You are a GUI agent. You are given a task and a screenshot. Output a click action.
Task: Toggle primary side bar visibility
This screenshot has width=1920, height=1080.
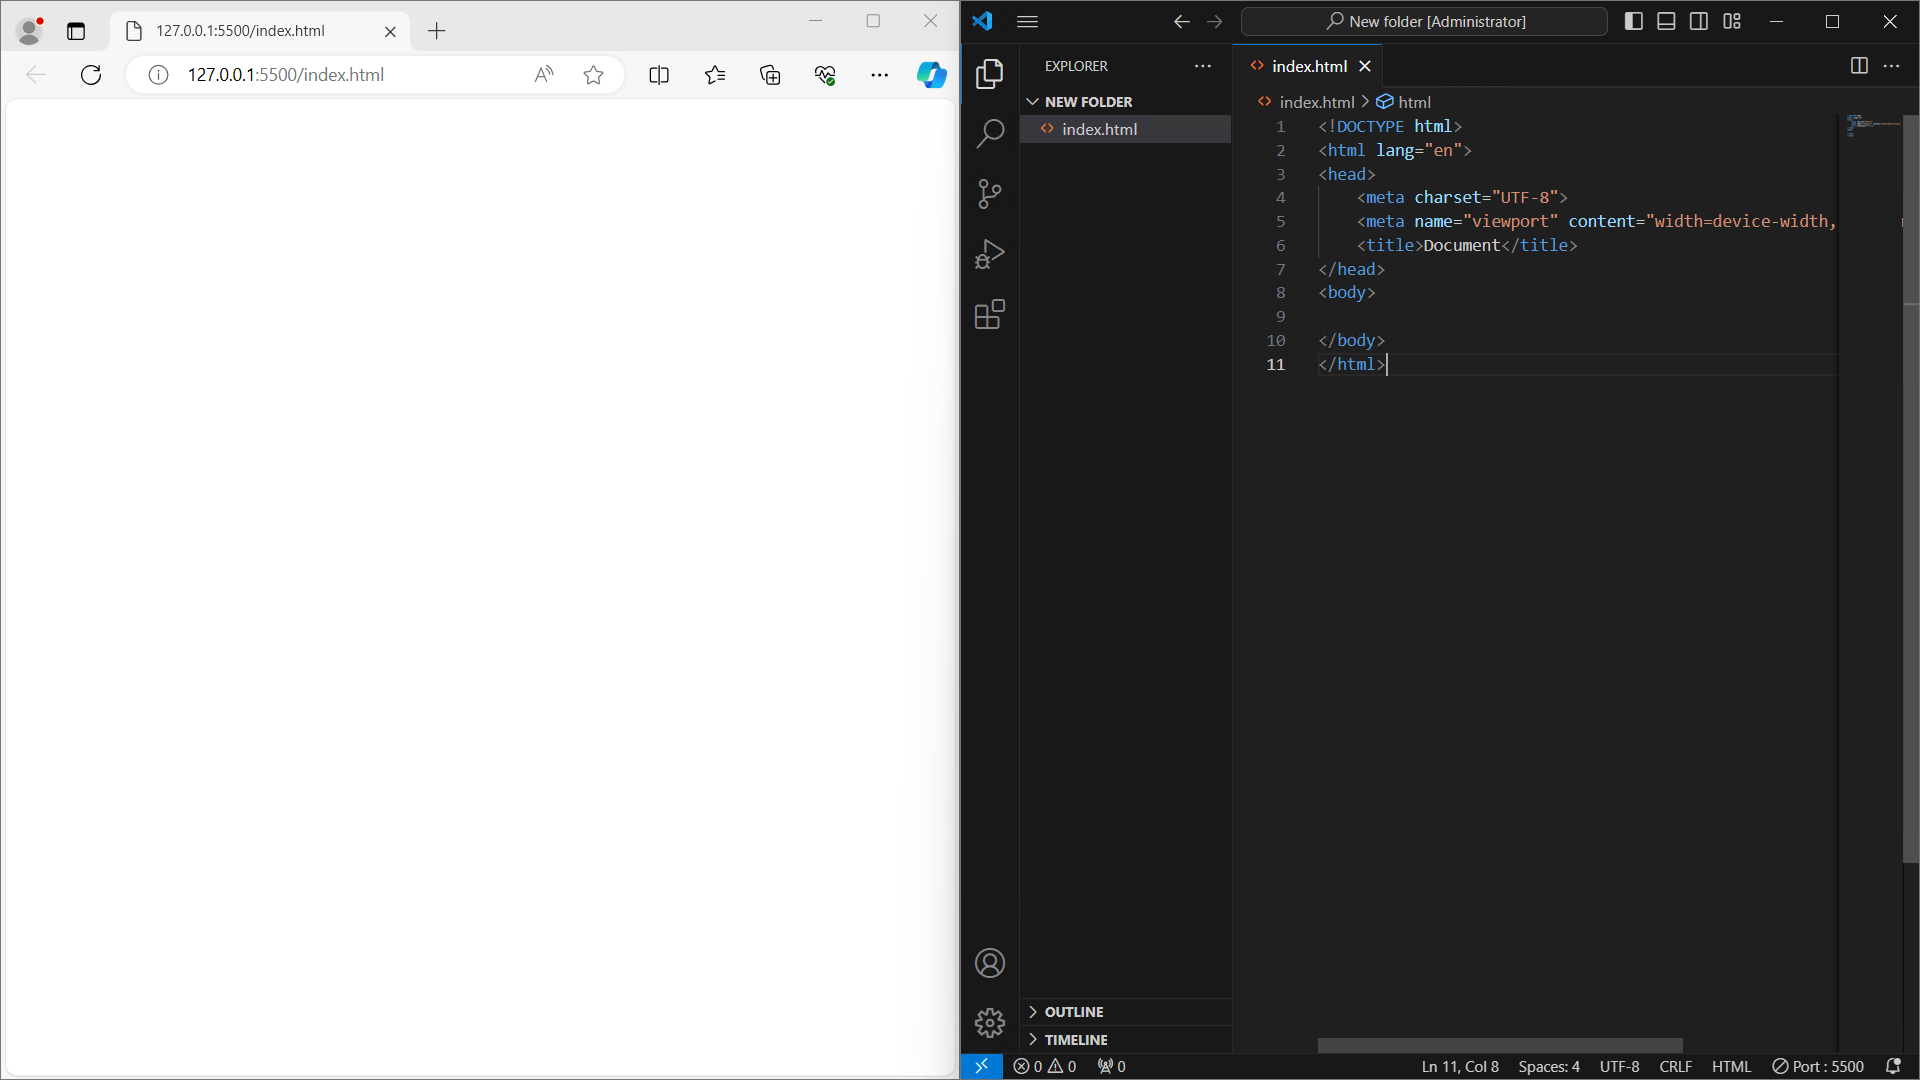point(1634,21)
